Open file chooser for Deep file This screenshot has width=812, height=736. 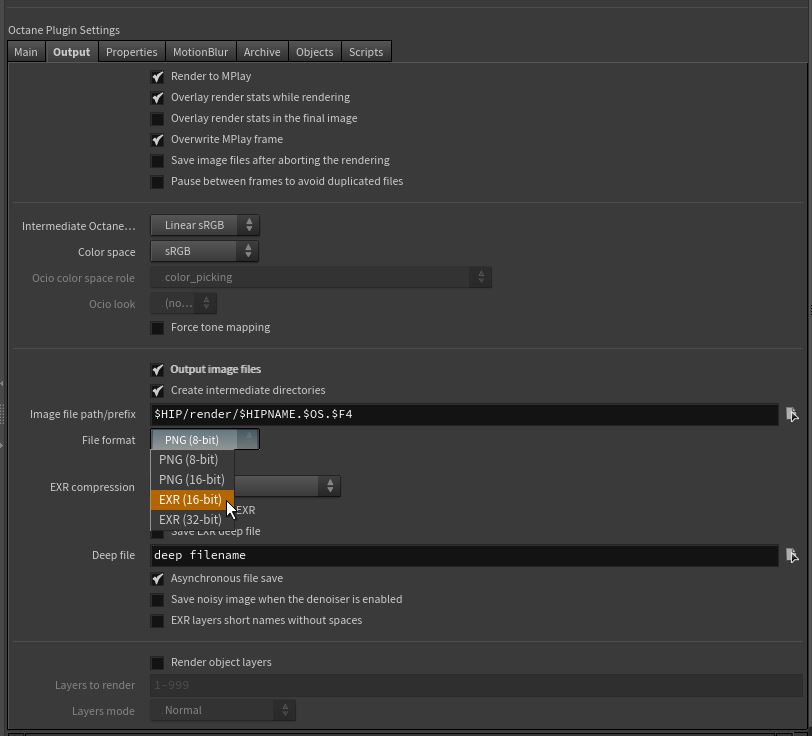pyautogui.click(x=792, y=555)
